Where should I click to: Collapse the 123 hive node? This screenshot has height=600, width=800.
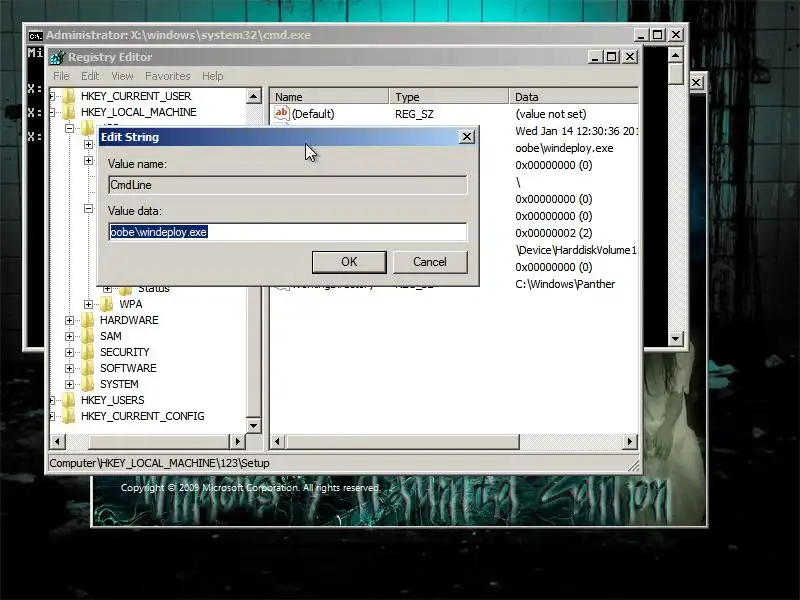tap(69, 128)
